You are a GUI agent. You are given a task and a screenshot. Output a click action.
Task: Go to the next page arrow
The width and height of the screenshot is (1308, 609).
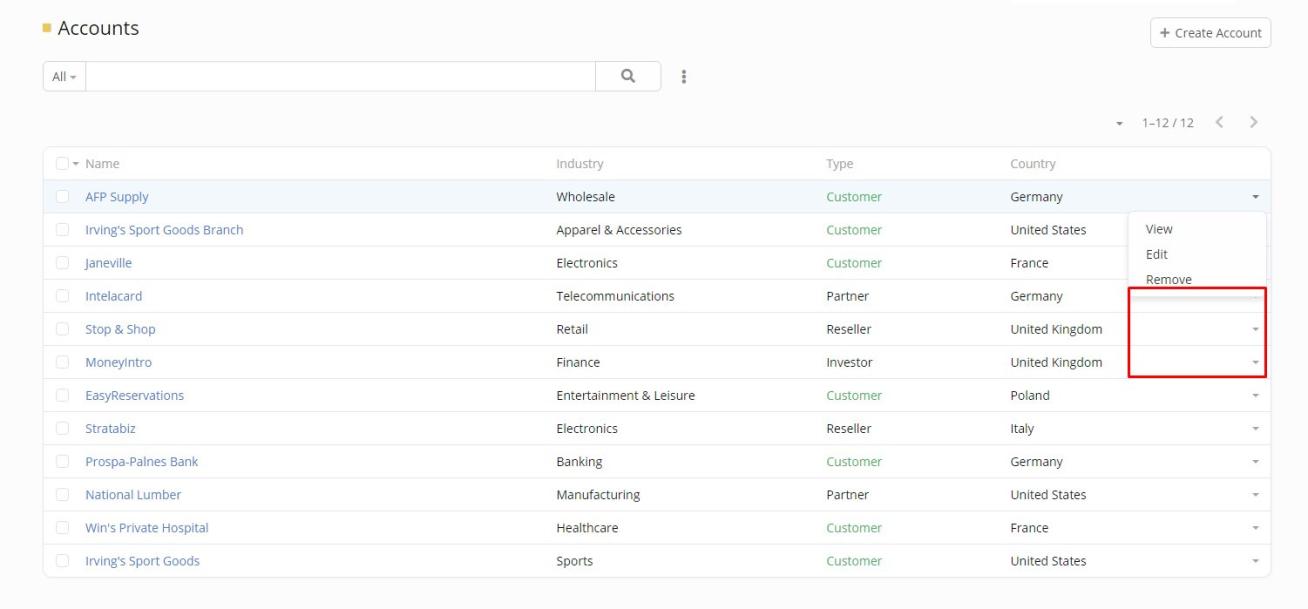1253,122
